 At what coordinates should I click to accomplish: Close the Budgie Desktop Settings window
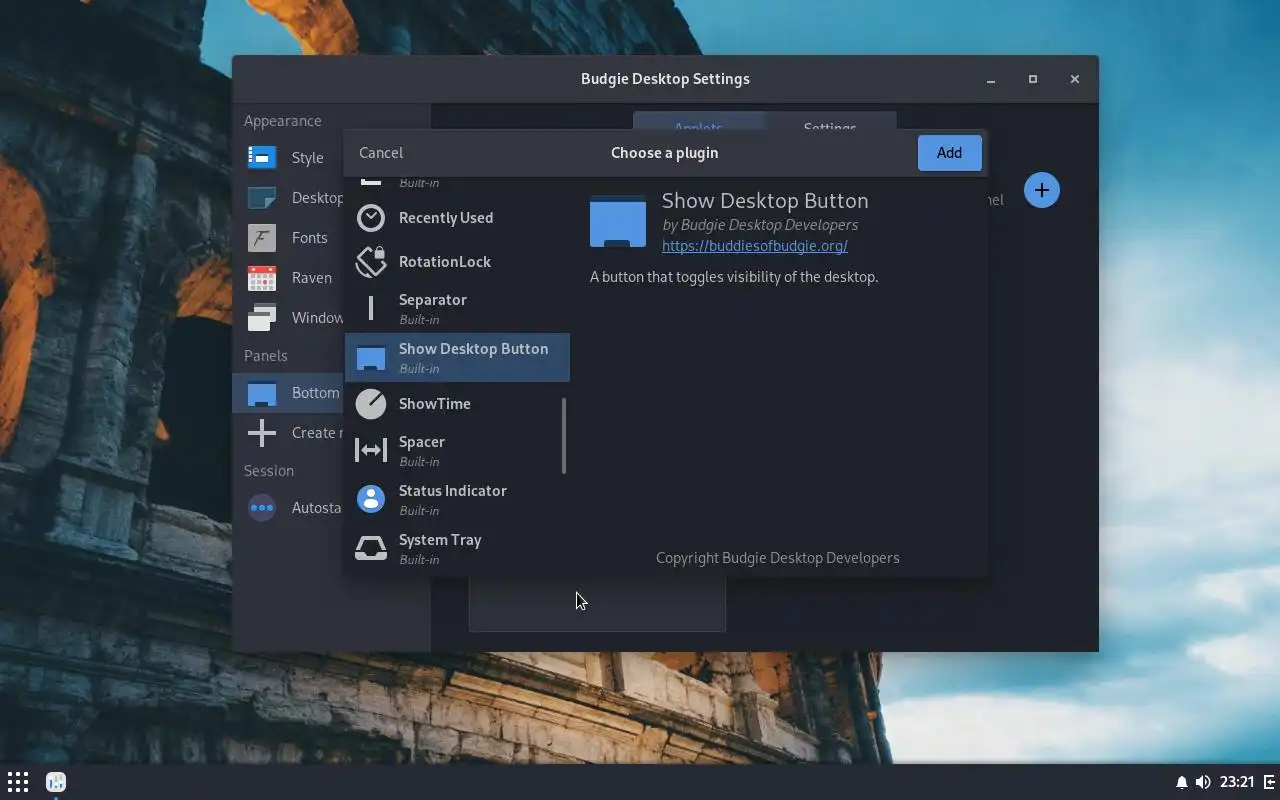pos(1075,79)
